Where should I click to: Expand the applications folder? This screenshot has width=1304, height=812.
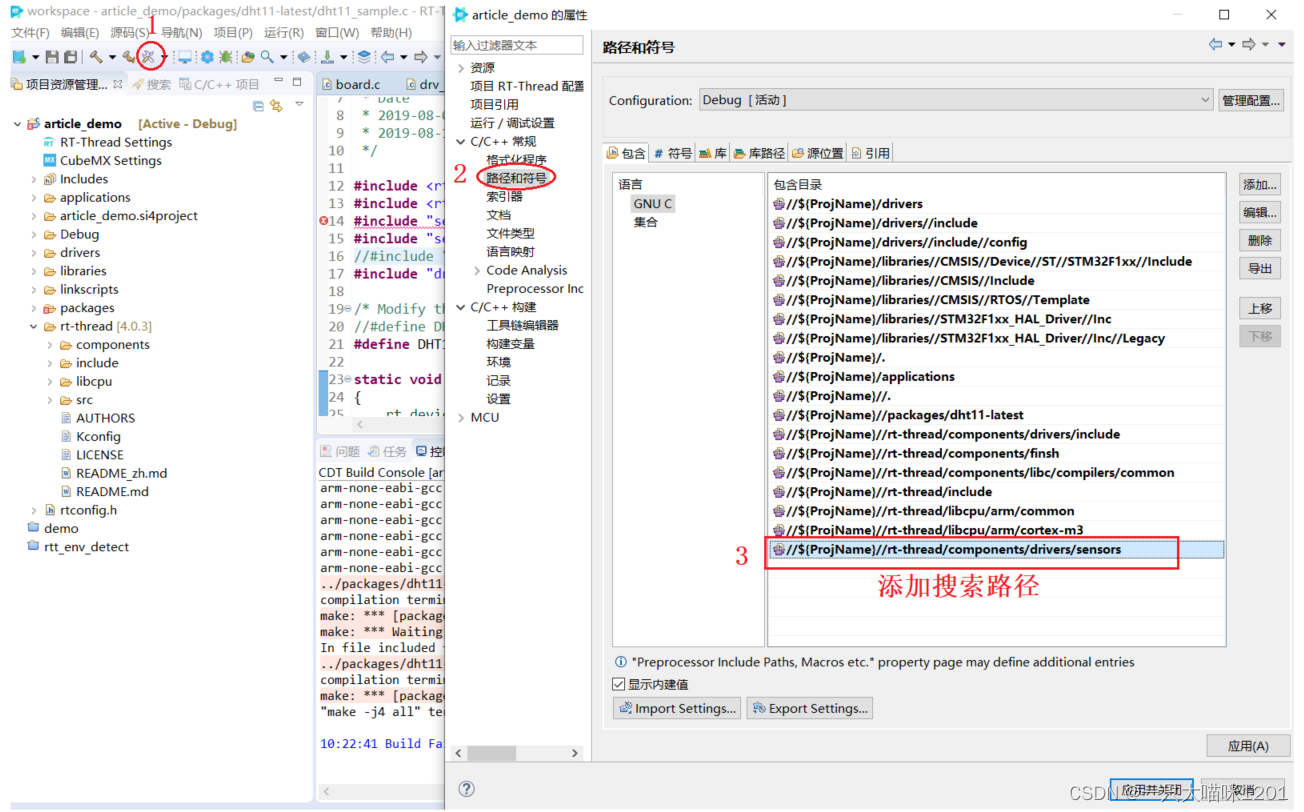pos(35,197)
